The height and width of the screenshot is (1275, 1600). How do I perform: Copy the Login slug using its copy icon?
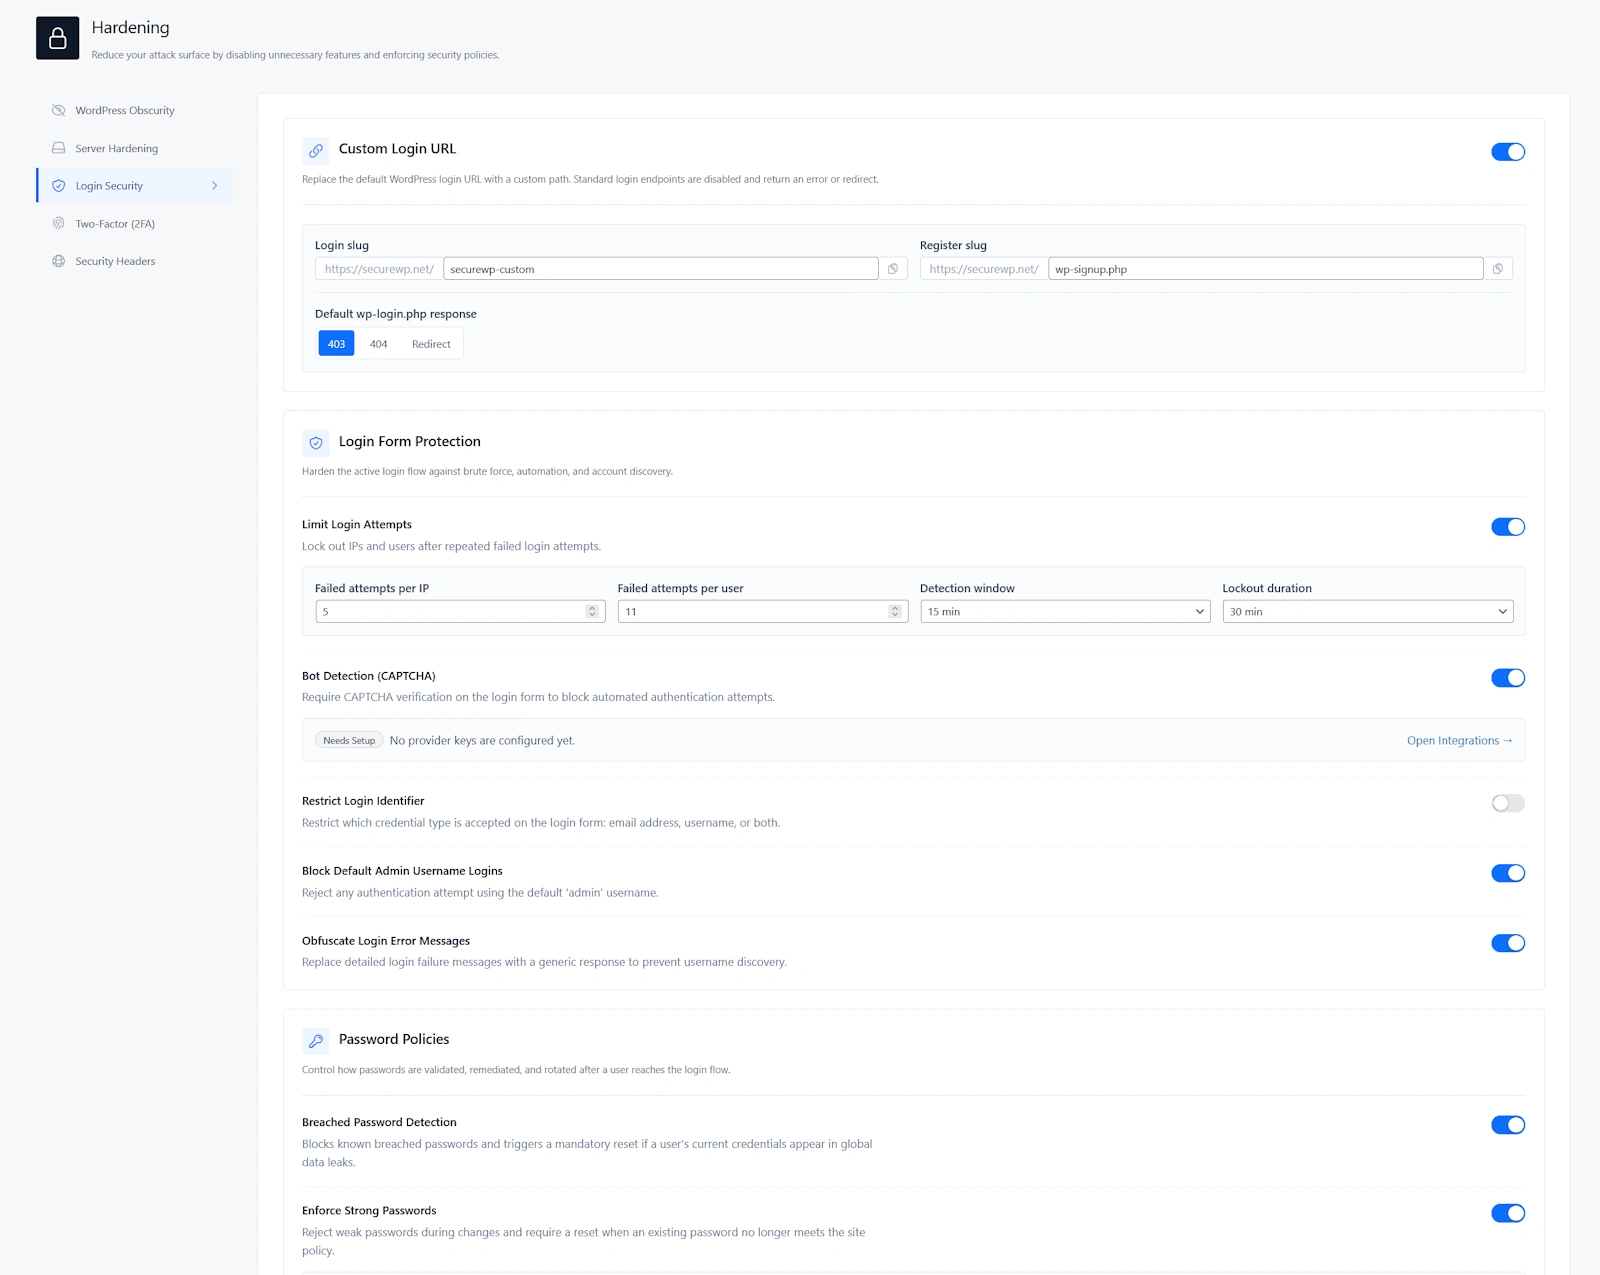tap(893, 268)
